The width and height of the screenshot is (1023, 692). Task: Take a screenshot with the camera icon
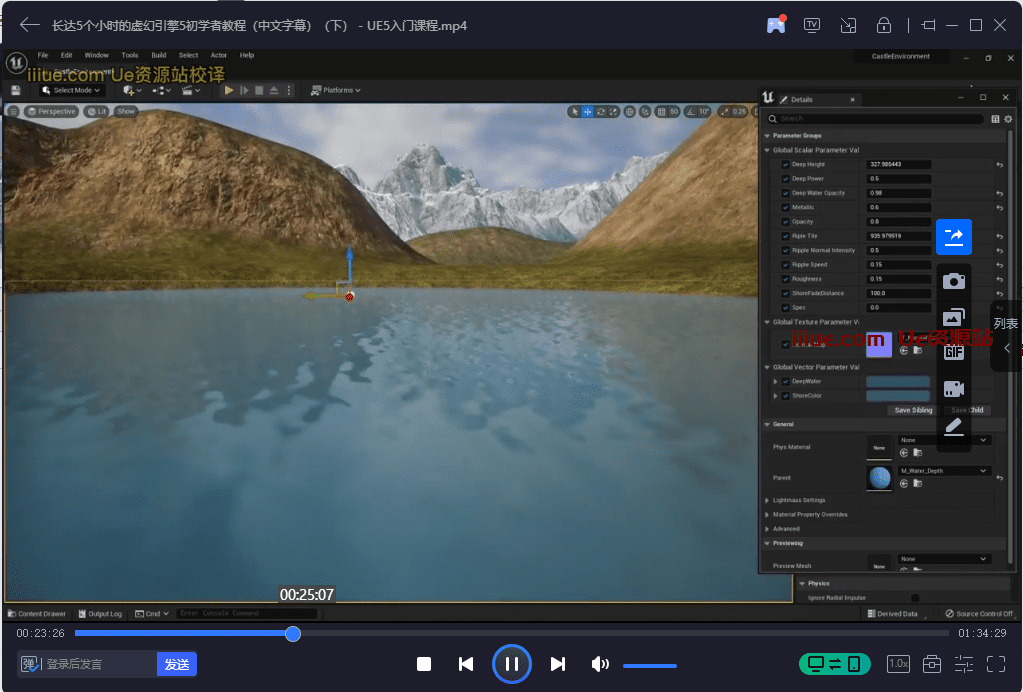954,281
